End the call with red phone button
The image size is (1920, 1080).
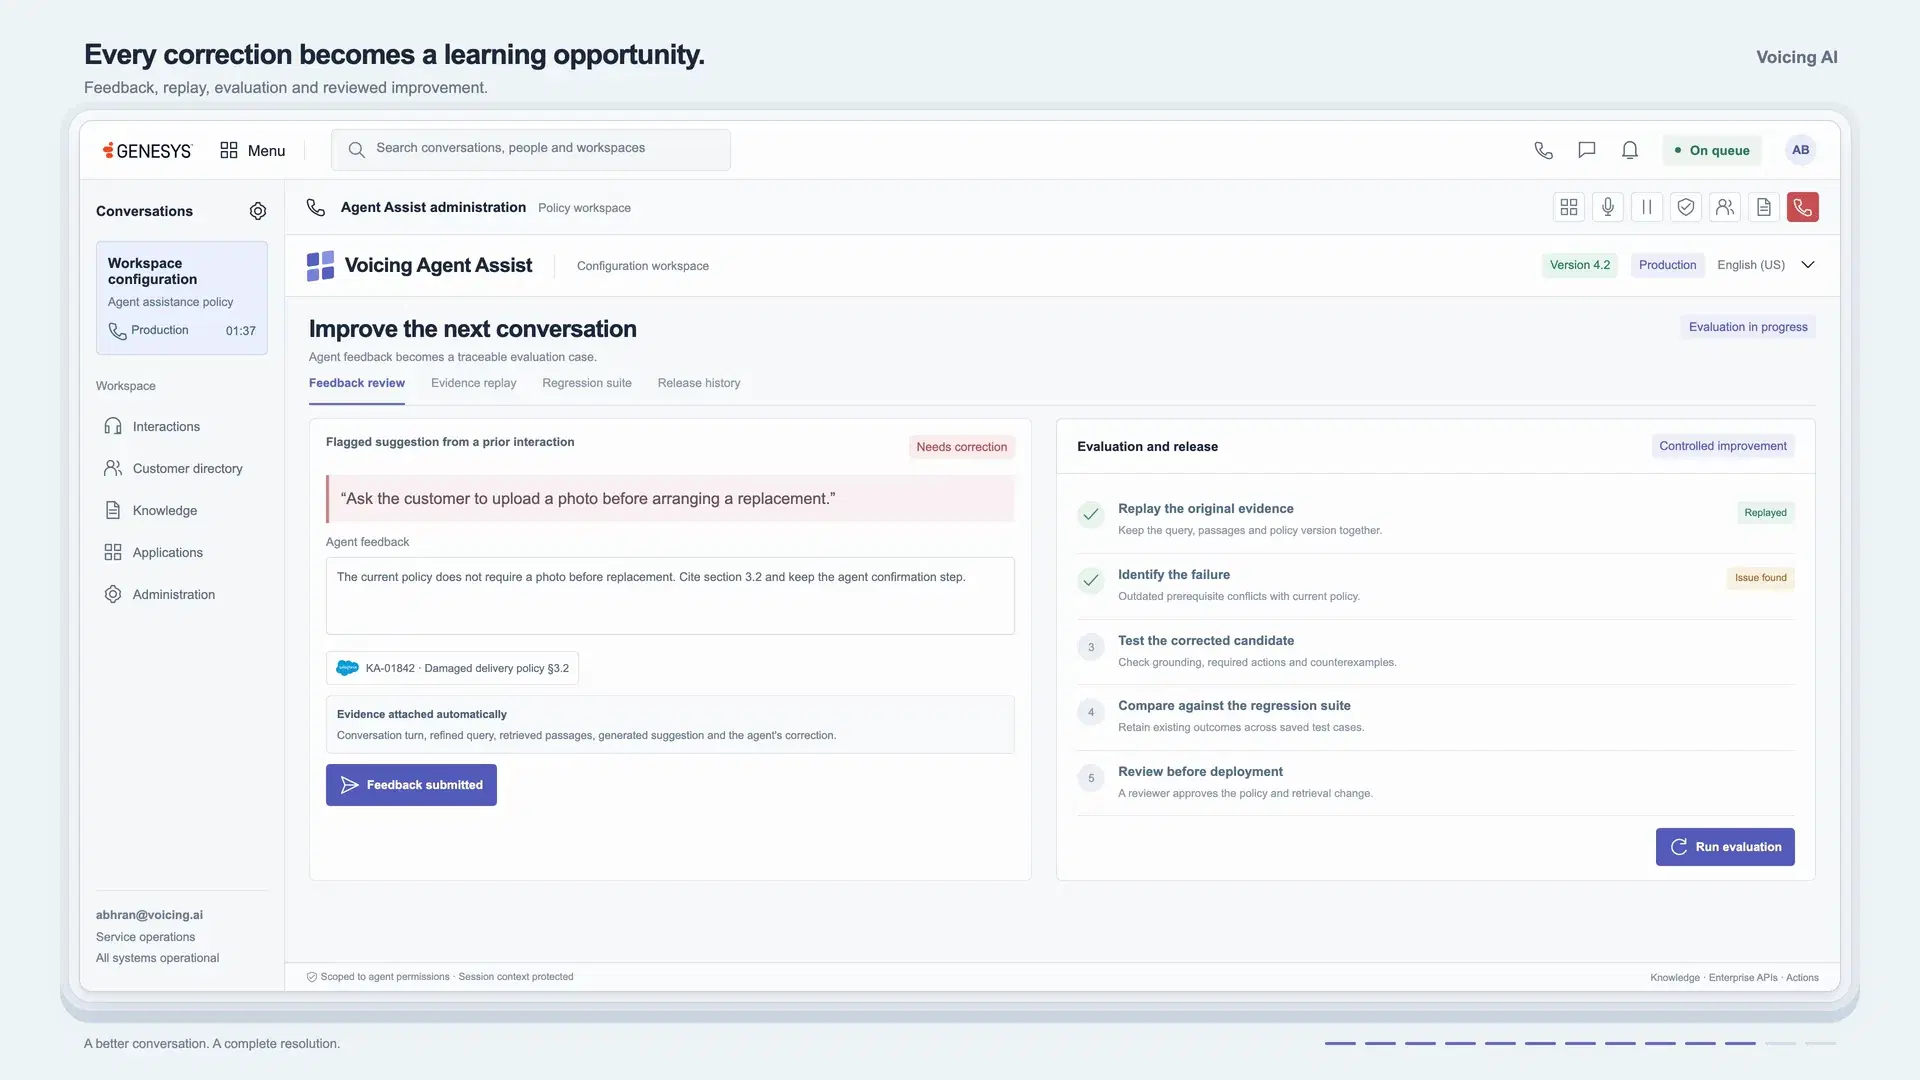[x=1802, y=207]
